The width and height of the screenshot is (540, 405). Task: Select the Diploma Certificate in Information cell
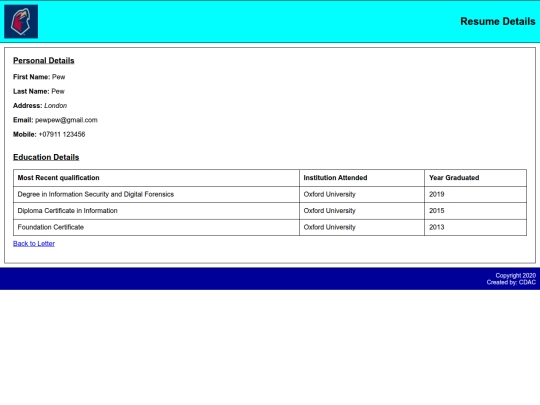[156, 211]
